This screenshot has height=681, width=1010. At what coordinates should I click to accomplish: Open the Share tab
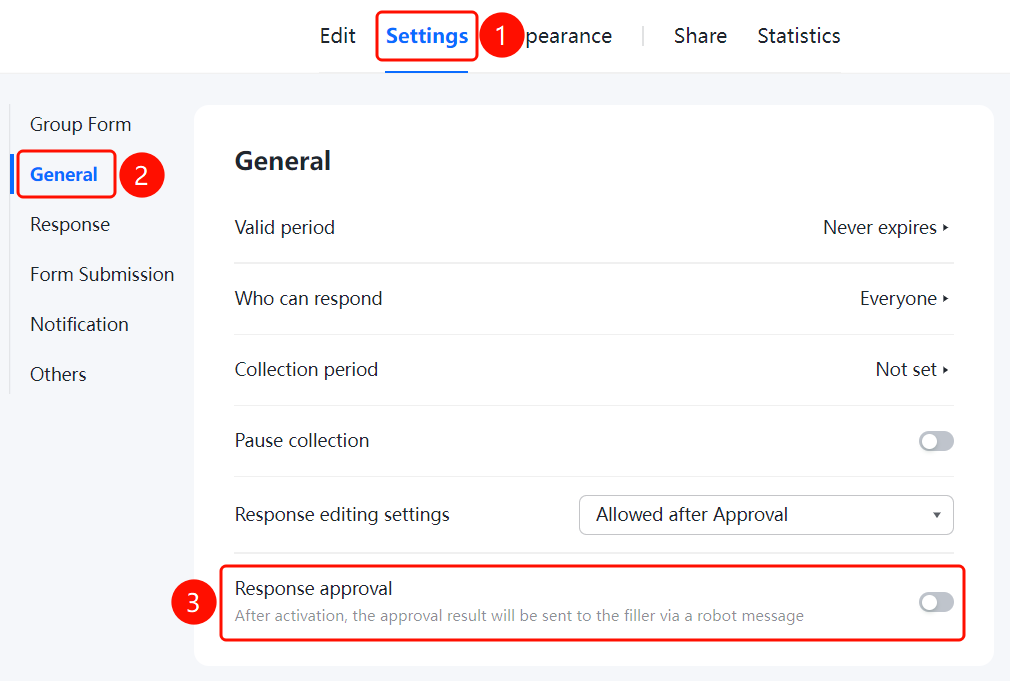coord(700,36)
